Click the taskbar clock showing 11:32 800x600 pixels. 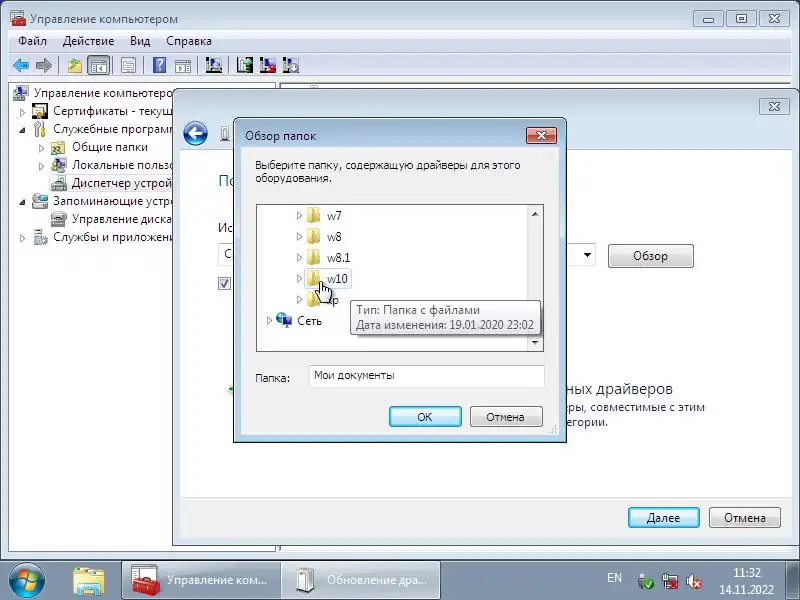[x=746, y=581]
